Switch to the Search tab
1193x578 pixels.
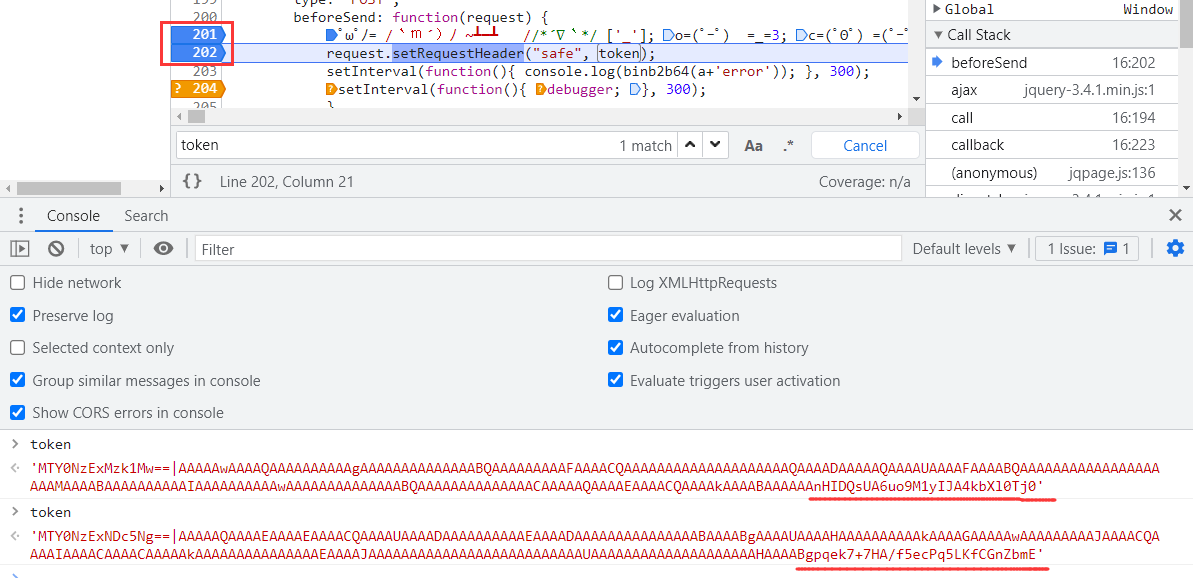coord(146,216)
